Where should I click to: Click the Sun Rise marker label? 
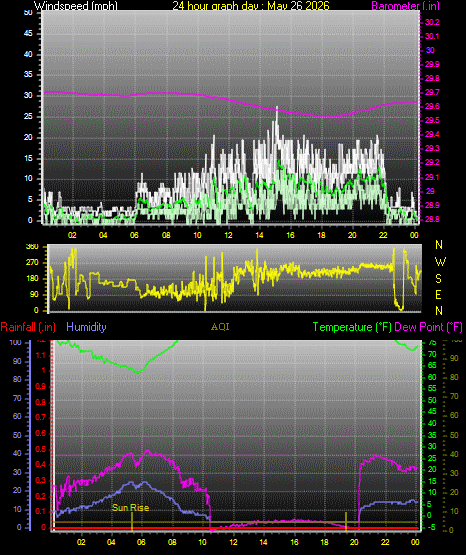(x=131, y=508)
